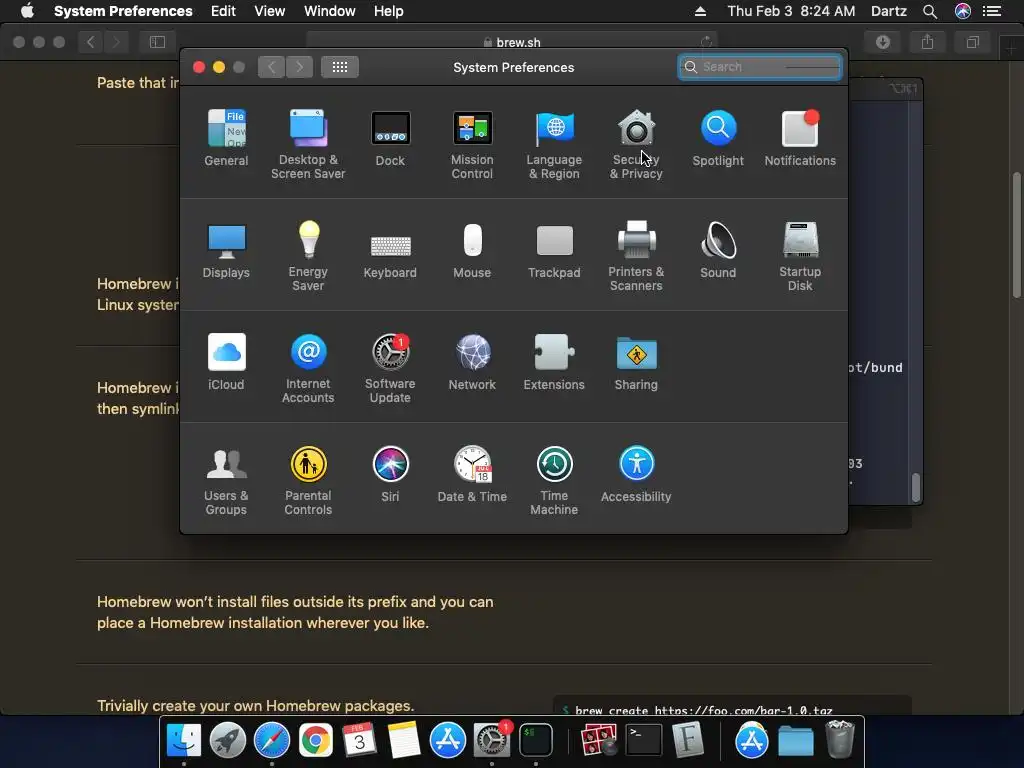Open iCloud preferences pane
1024x768 pixels.
pos(226,362)
